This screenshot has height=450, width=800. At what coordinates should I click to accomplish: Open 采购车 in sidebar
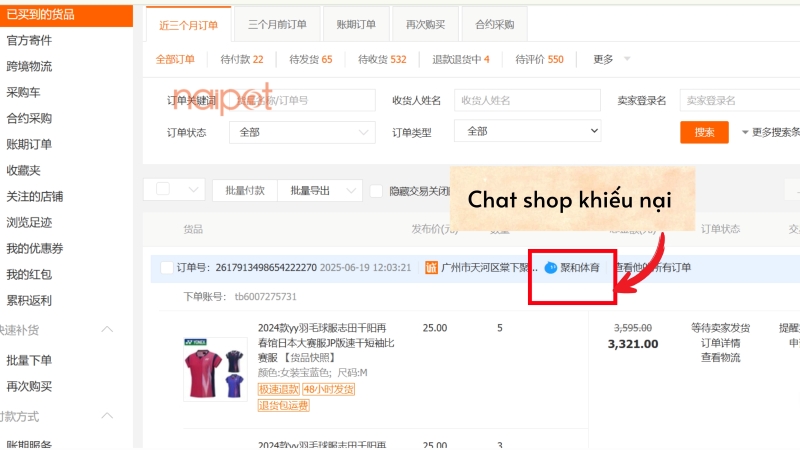click(x=23, y=92)
